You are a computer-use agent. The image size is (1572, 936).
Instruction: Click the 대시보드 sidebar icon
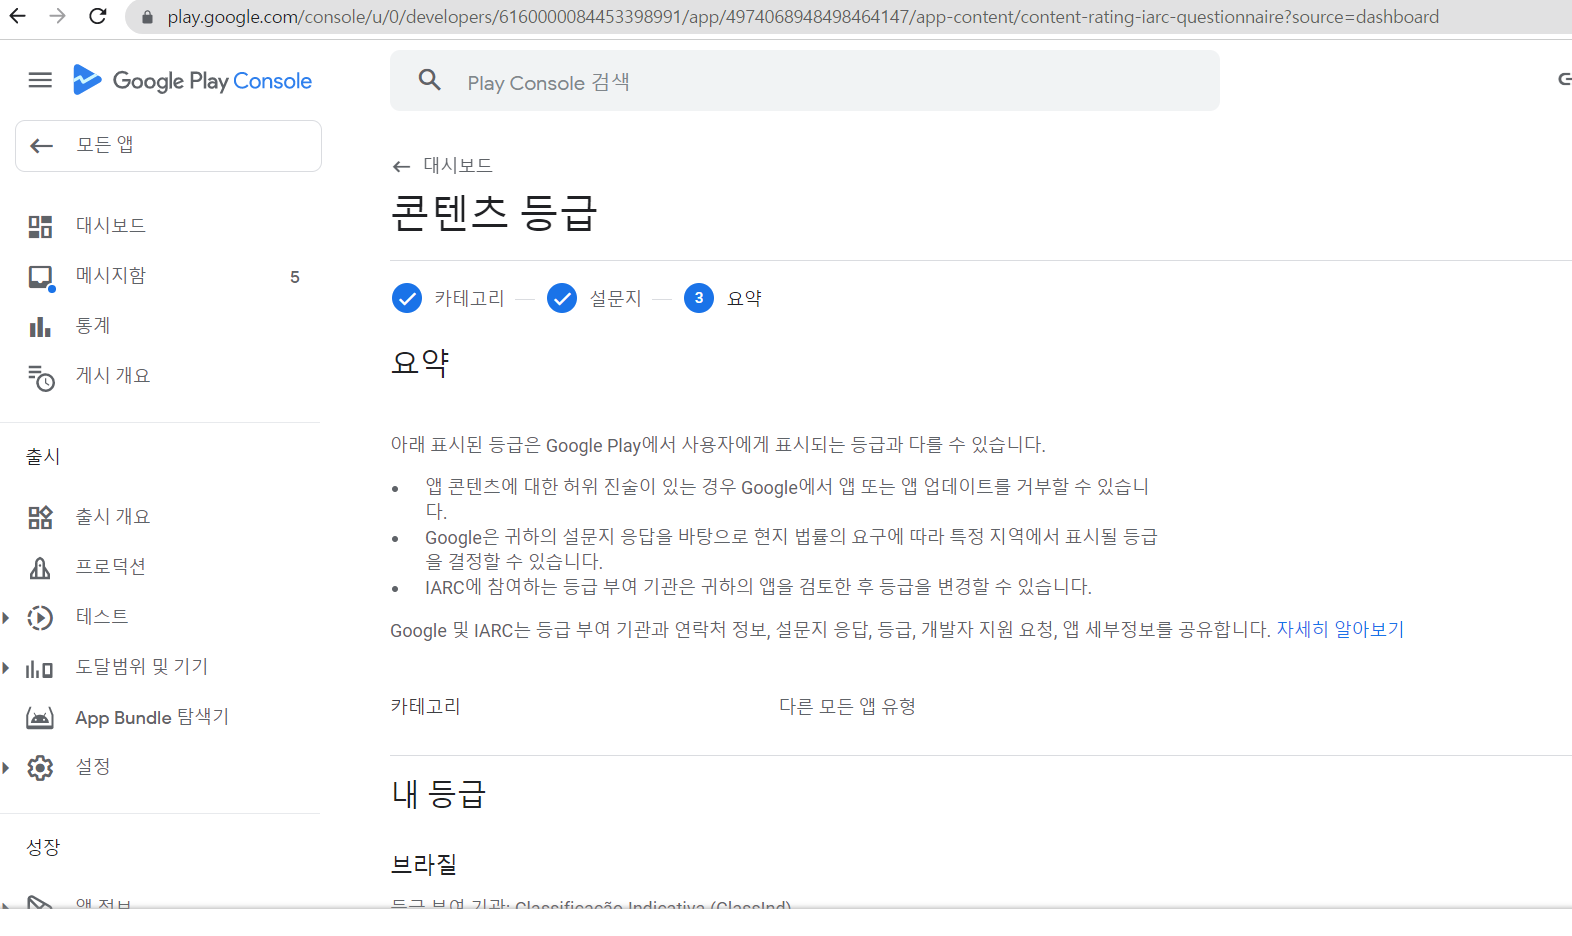(40, 227)
